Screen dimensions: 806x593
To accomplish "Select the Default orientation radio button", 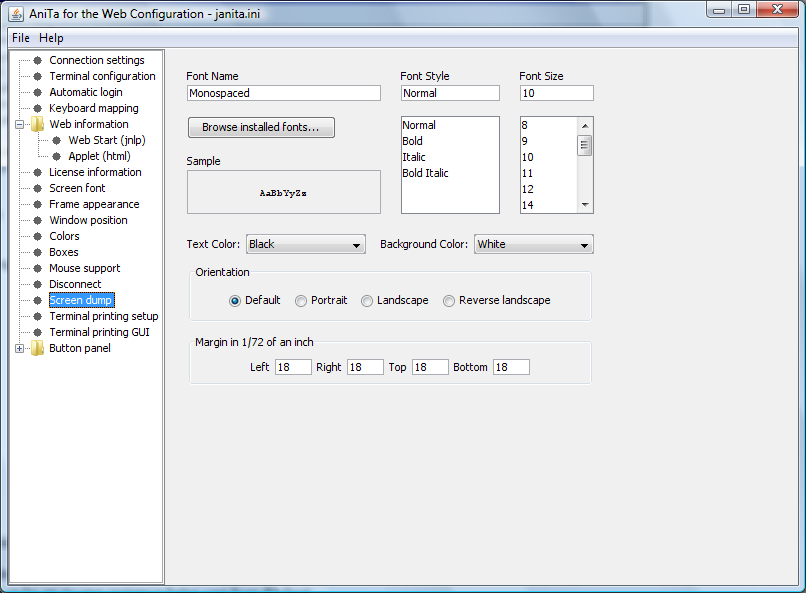I will (234, 301).
